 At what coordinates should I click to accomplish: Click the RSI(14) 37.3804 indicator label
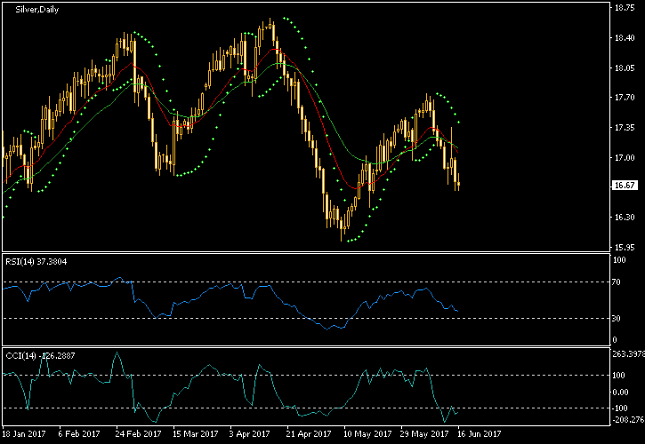point(36,262)
